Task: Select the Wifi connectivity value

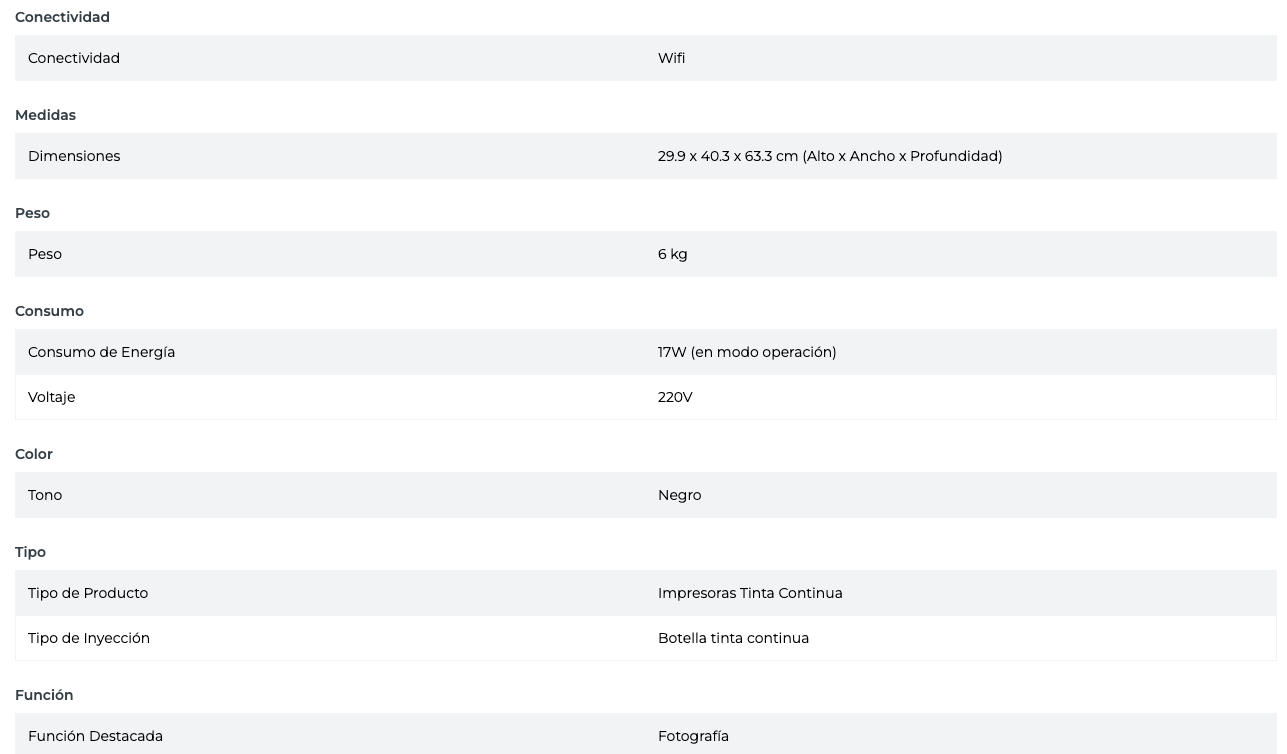Action: point(671,58)
